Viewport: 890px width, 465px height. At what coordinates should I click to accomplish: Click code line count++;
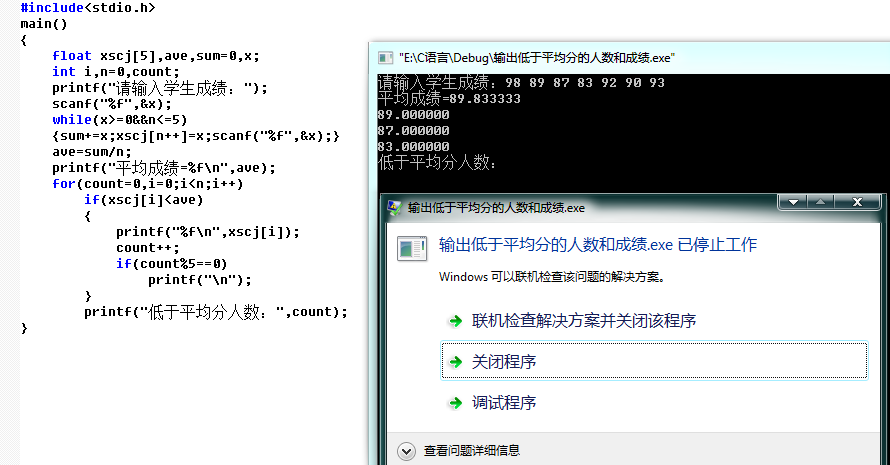tap(148, 248)
